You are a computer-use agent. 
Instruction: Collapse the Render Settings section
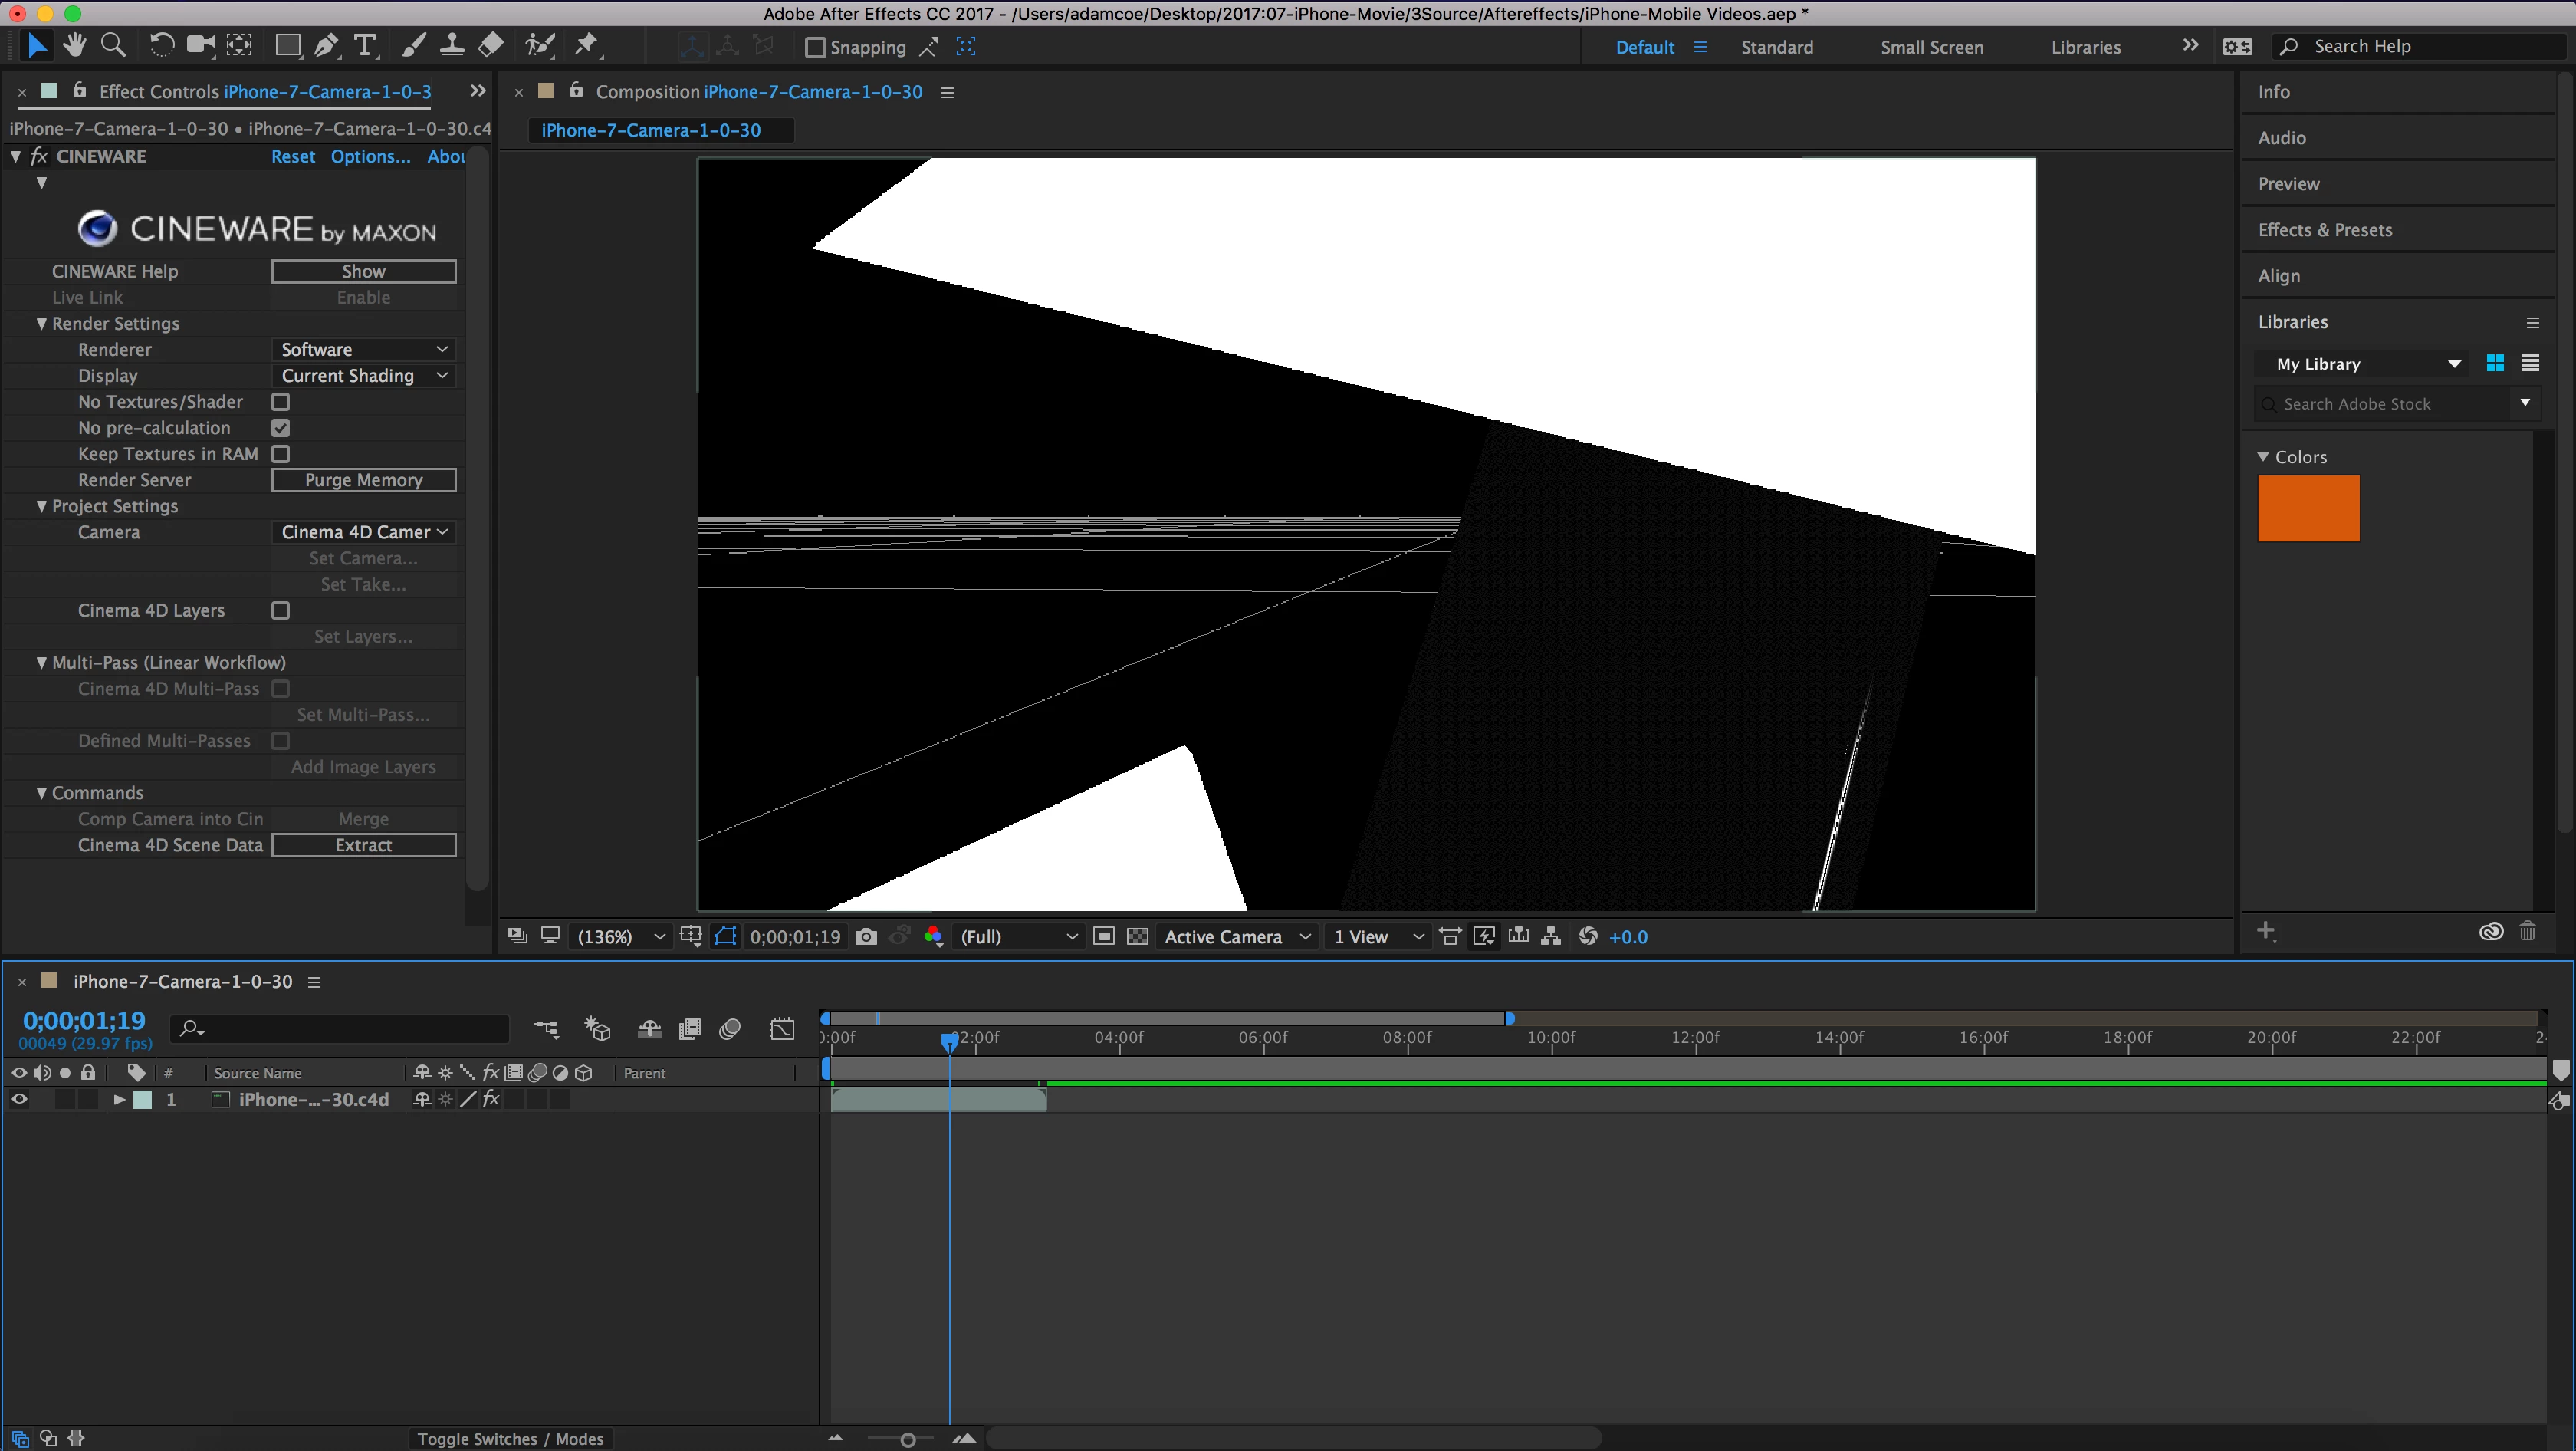[42, 324]
